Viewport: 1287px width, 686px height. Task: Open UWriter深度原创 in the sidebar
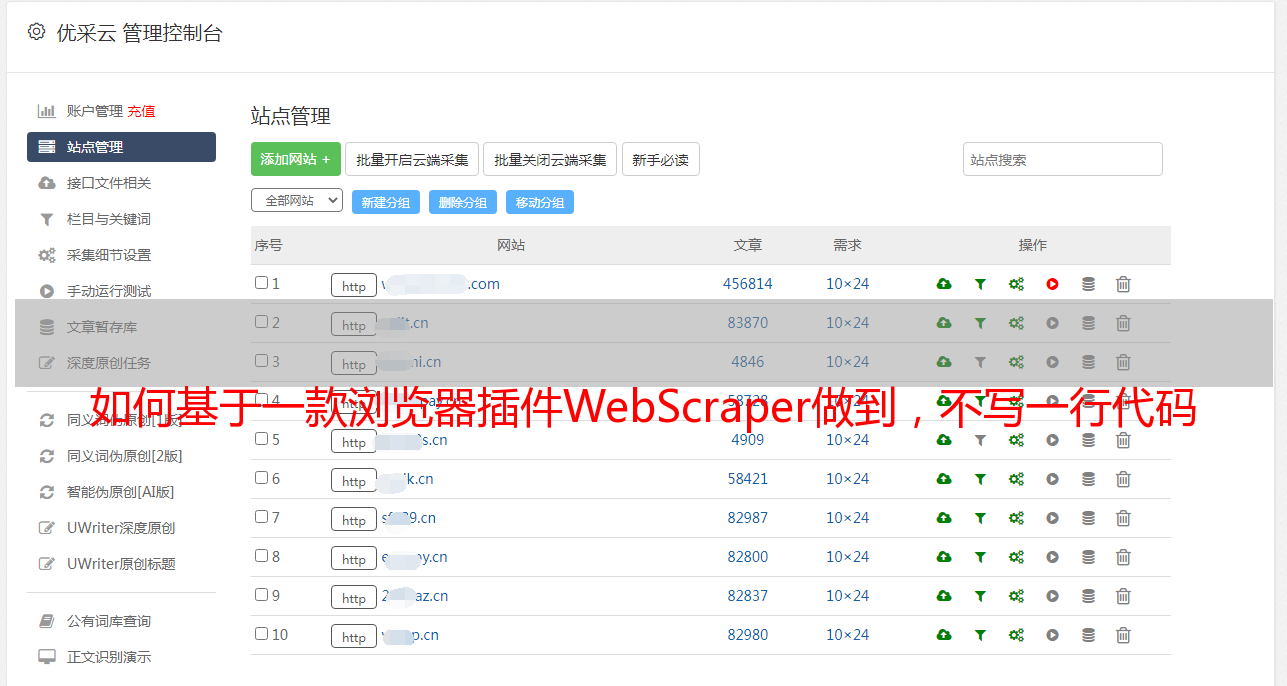(121, 528)
